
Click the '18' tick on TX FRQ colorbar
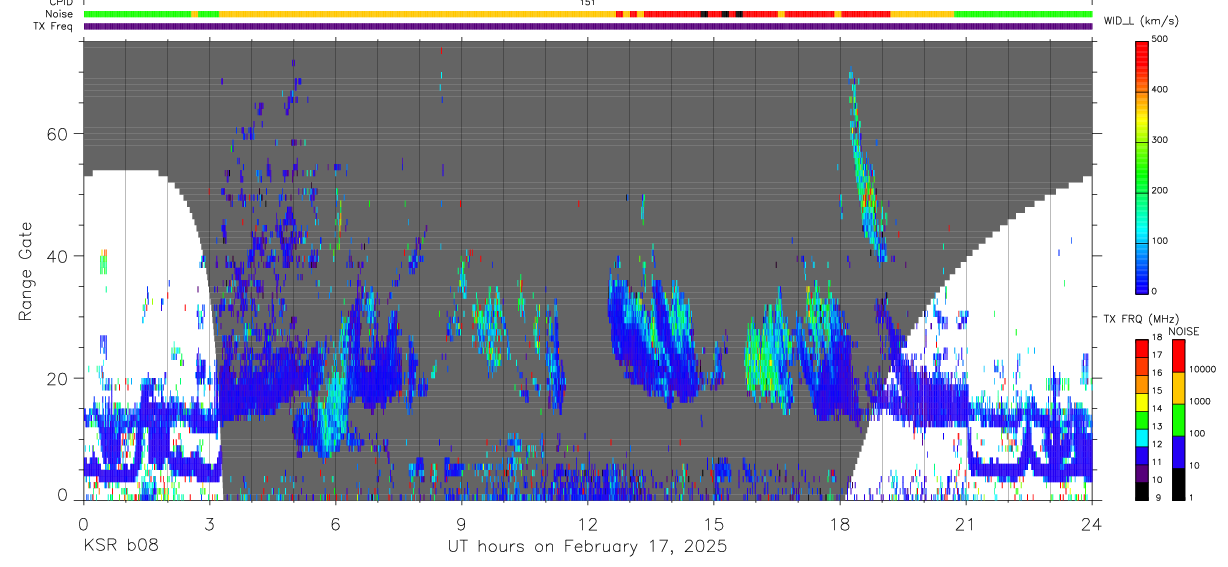coord(1157,339)
